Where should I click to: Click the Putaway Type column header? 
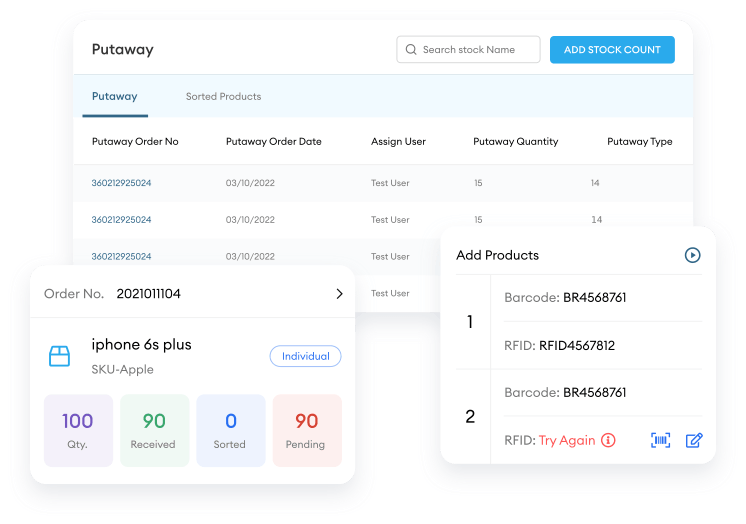click(639, 141)
